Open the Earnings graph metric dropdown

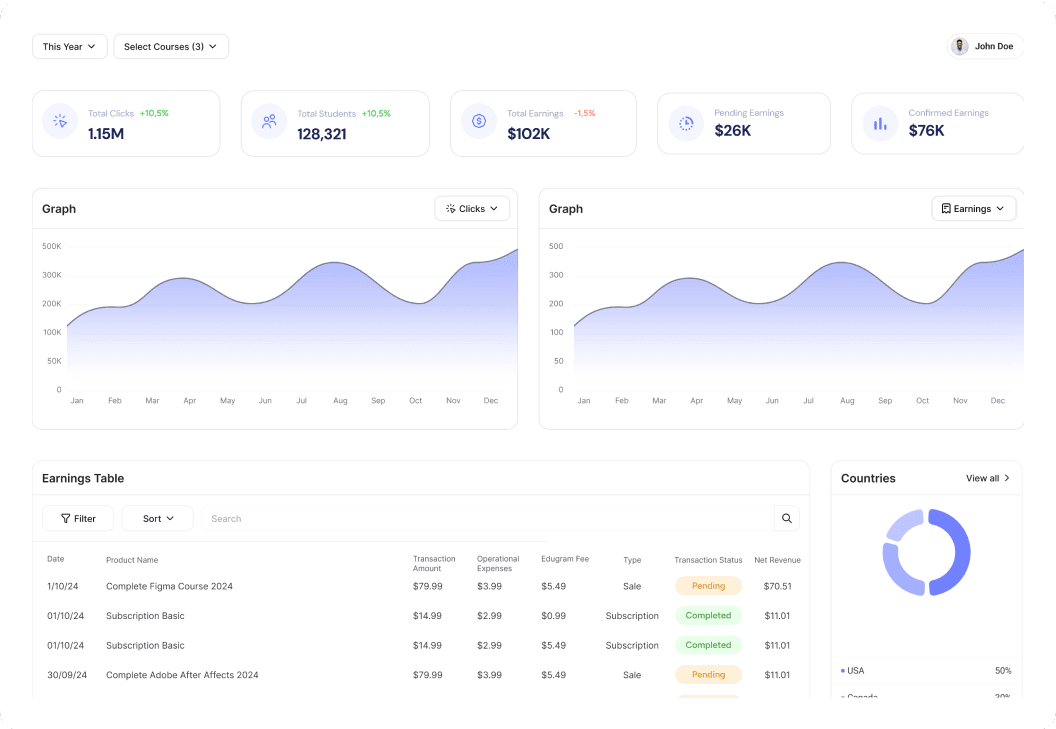click(973, 209)
